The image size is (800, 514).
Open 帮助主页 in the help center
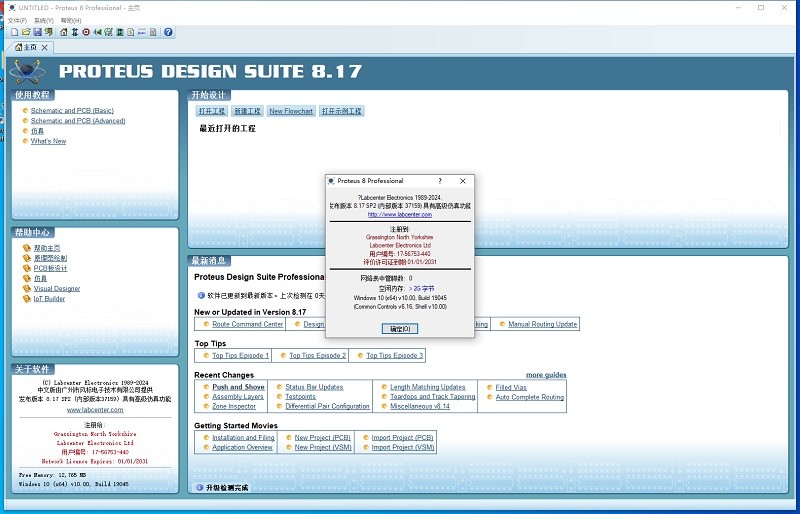[47, 248]
